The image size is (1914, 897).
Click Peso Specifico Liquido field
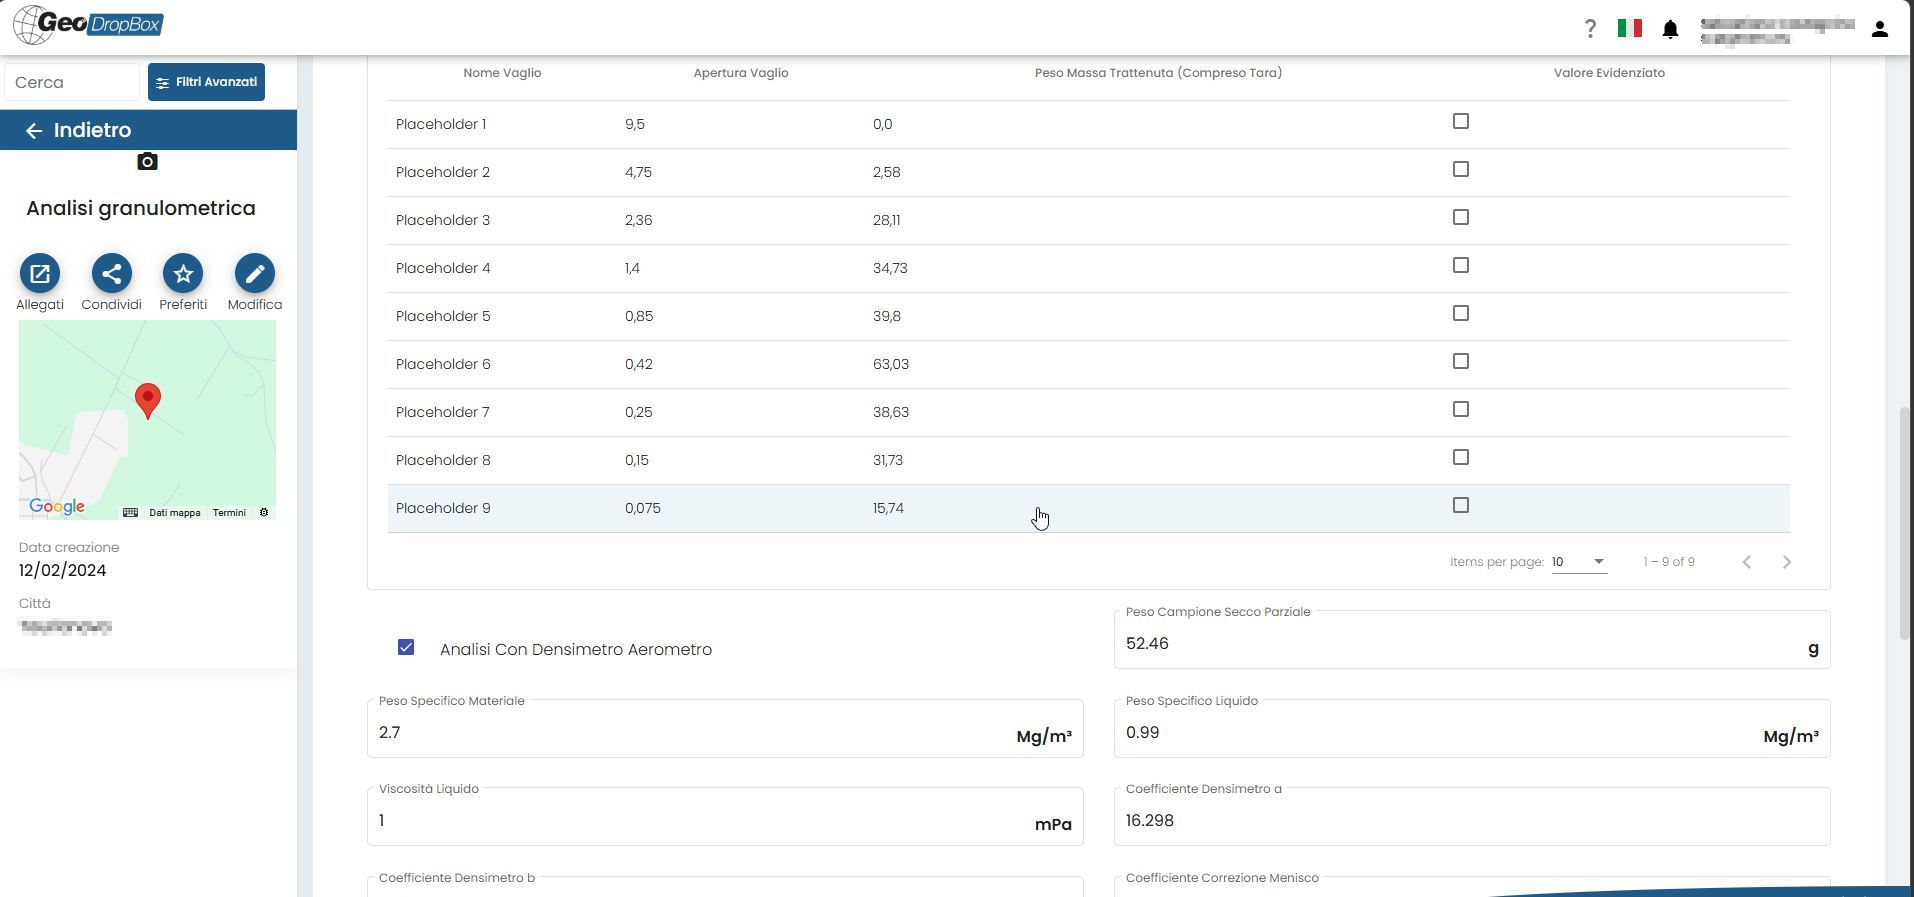[1472, 729]
